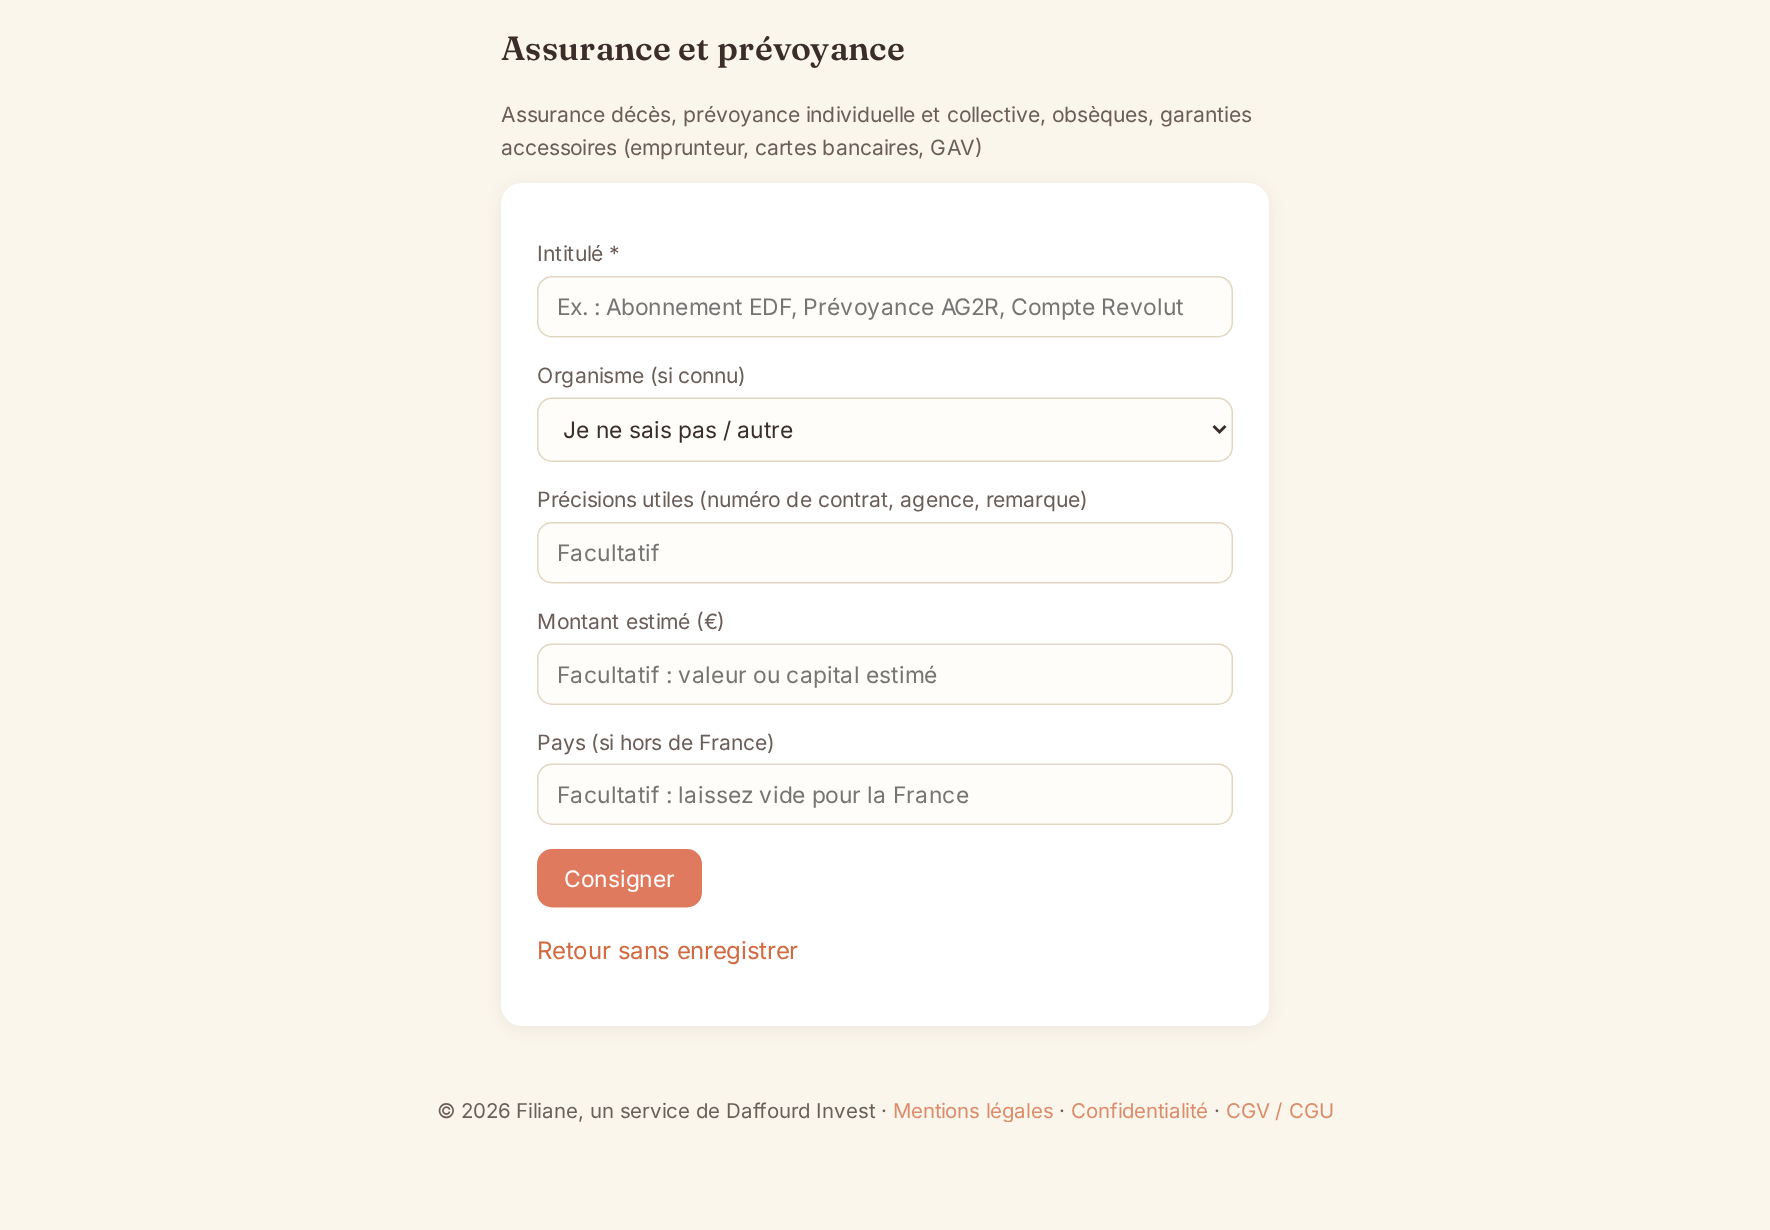Click the required asterisk next to Intitulé
This screenshot has width=1770, height=1230.
pos(614,252)
